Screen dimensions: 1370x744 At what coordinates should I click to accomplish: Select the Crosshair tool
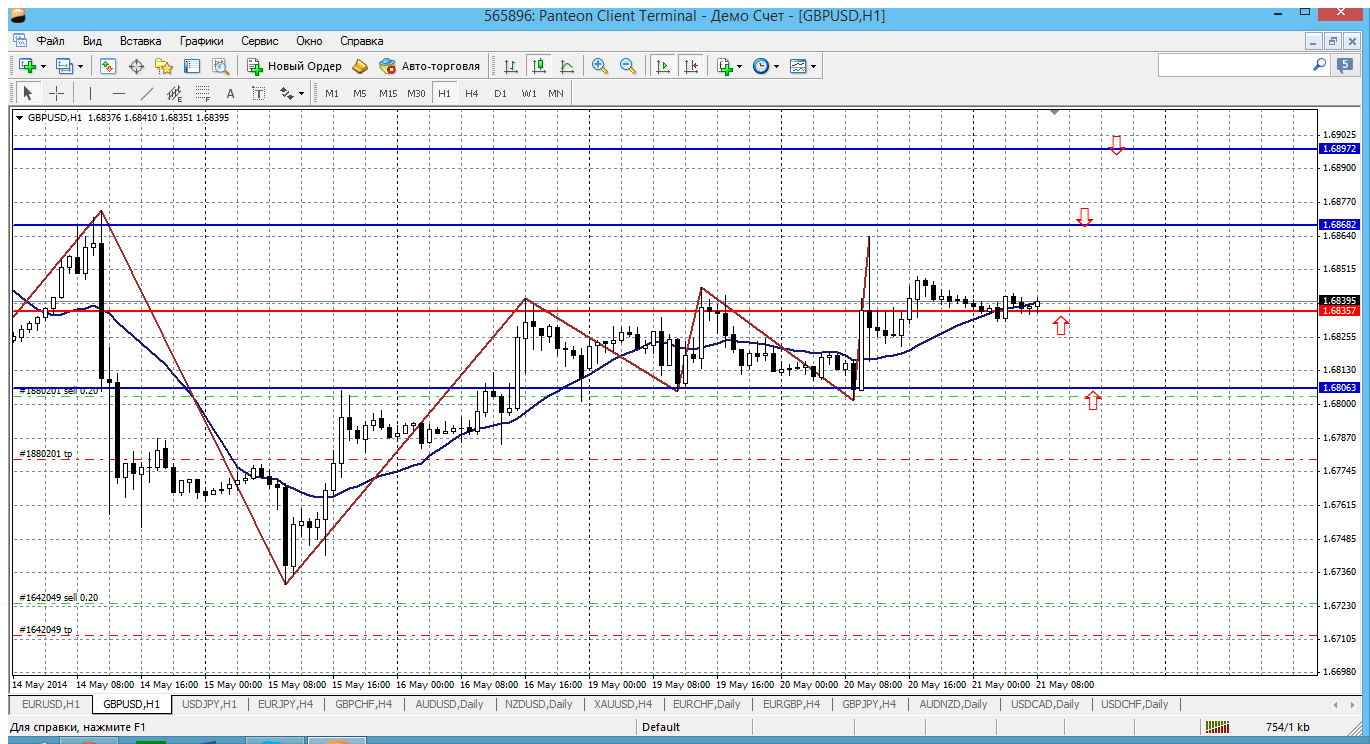coord(57,93)
